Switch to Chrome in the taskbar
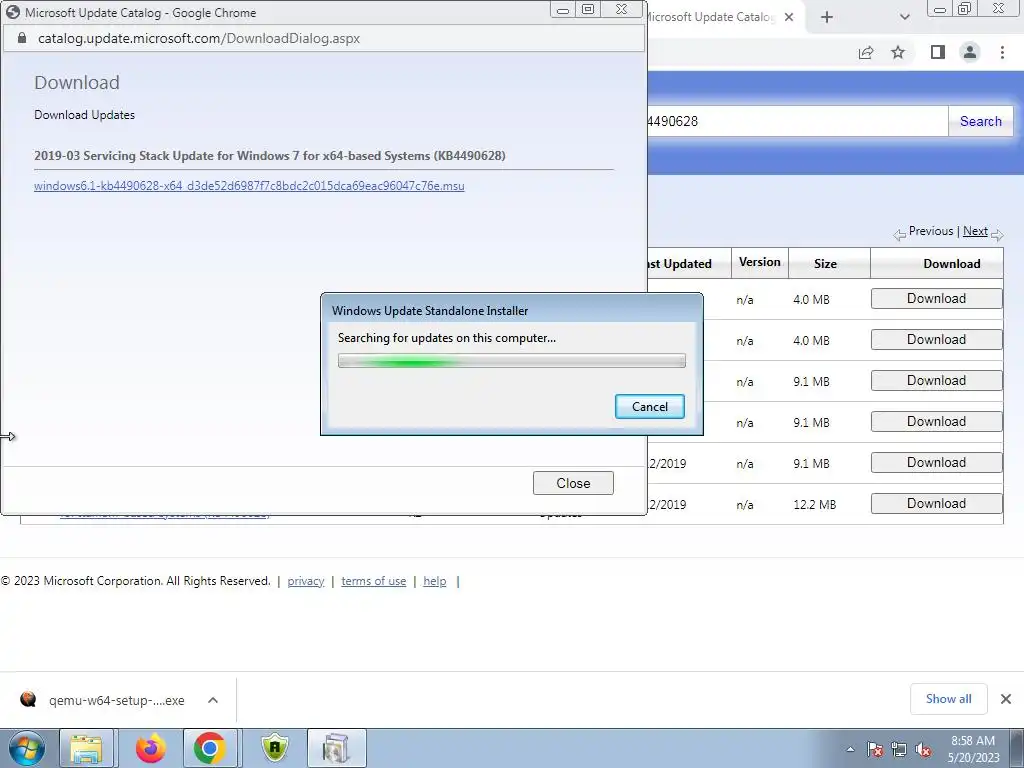The image size is (1024, 768). pyautogui.click(x=210, y=748)
